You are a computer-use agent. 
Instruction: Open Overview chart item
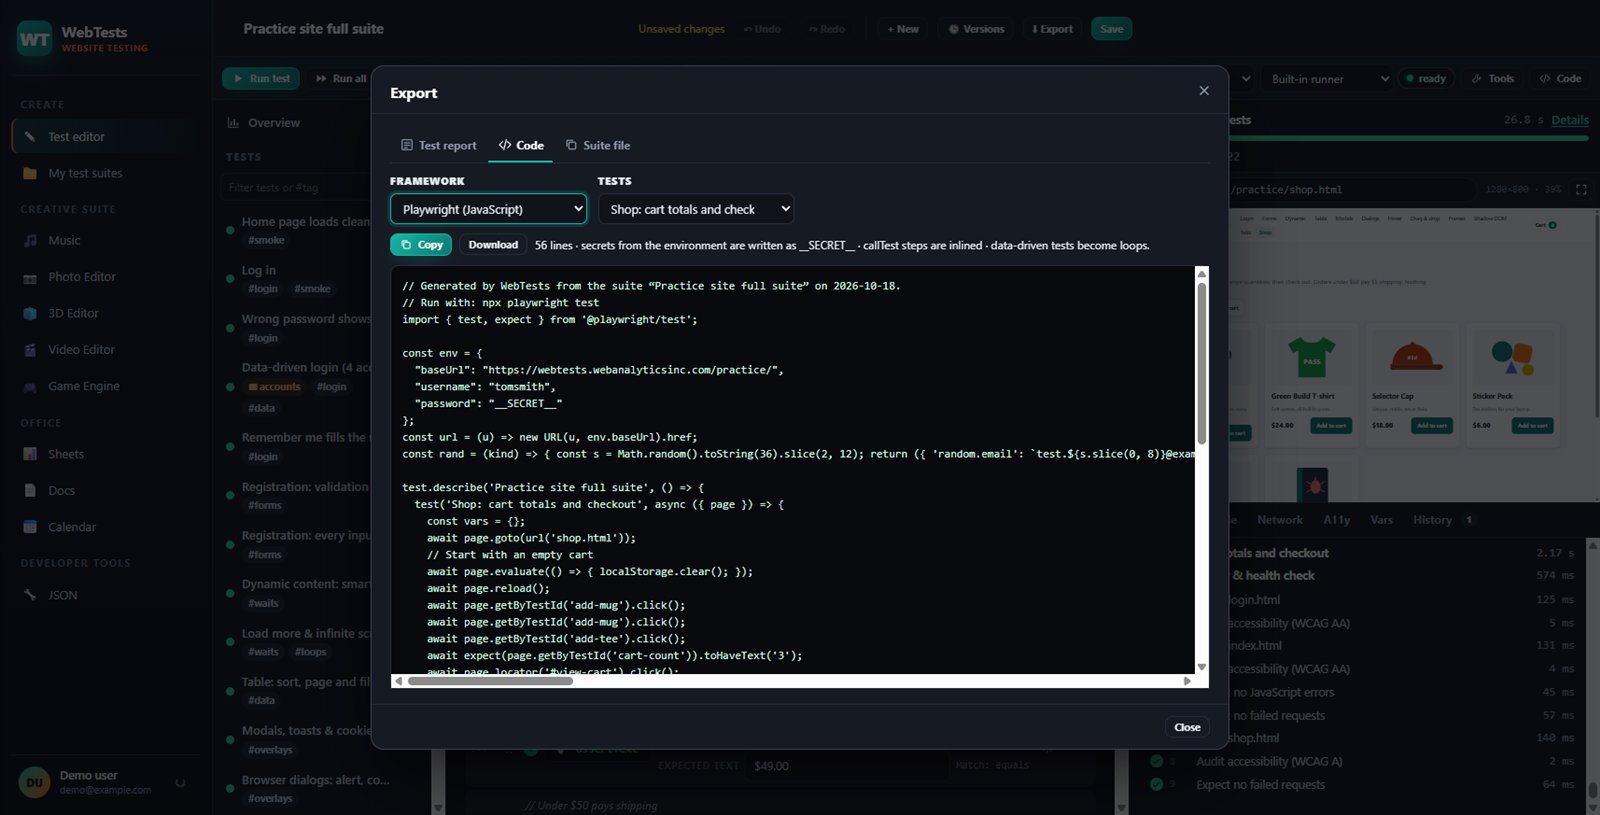pos(264,123)
